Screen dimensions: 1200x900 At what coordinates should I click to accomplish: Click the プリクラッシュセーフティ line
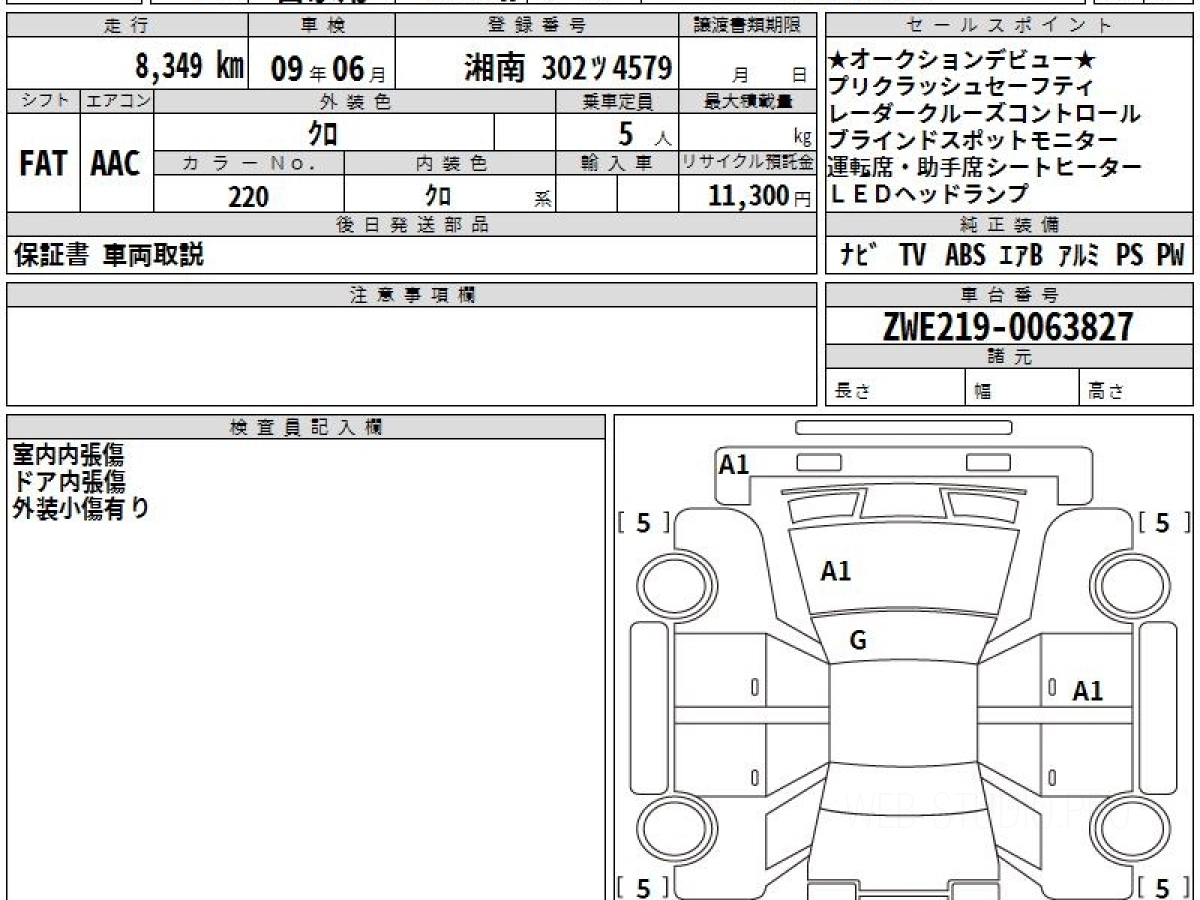[961, 88]
